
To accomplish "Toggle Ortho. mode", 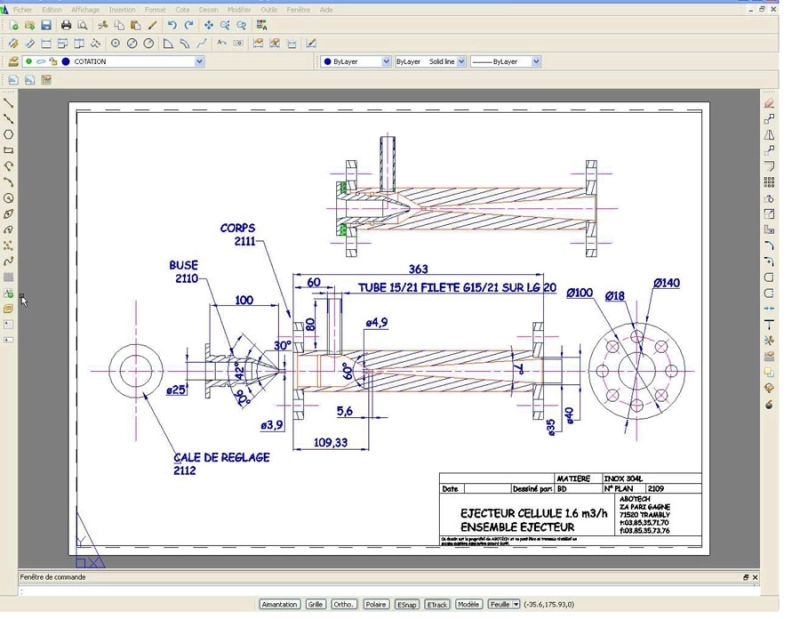I will (344, 604).
